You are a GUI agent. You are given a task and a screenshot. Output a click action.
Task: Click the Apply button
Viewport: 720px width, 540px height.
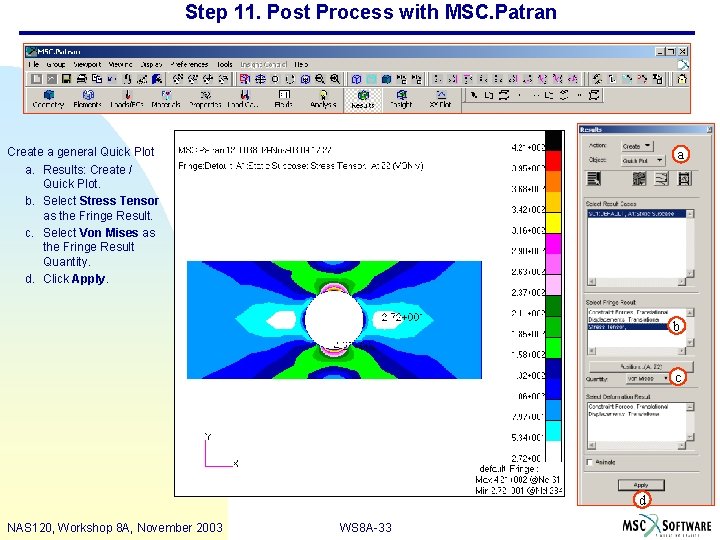point(641,484)
